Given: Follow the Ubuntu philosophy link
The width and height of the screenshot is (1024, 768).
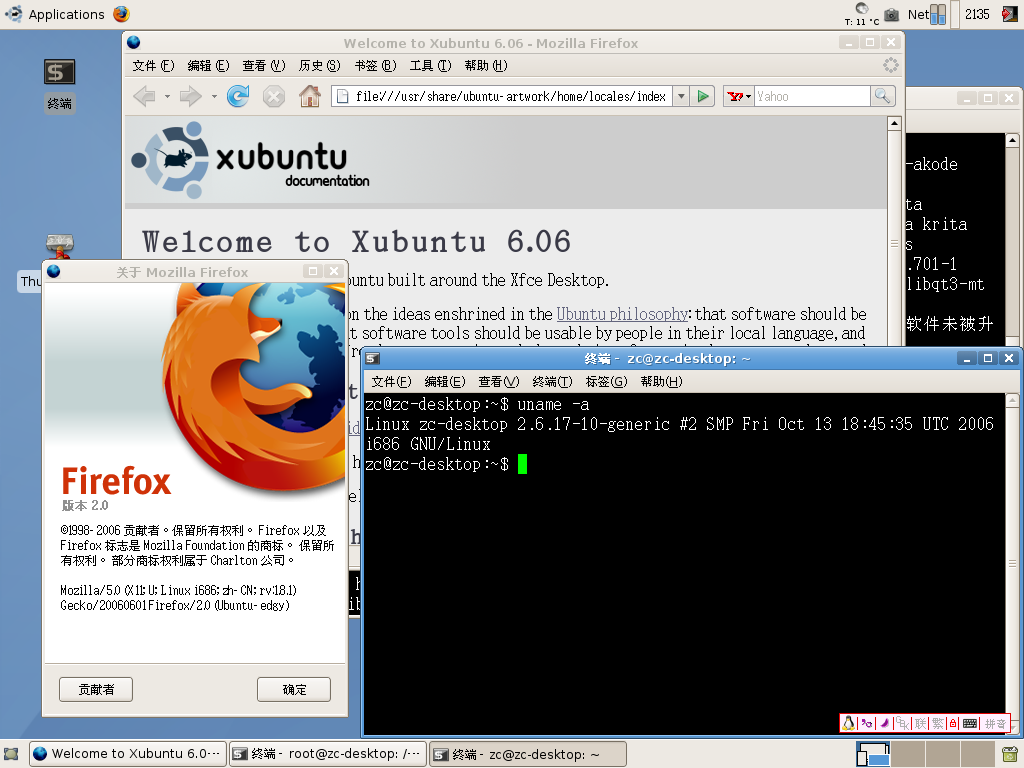Looking at the screenshot, I should pos(622,314).
